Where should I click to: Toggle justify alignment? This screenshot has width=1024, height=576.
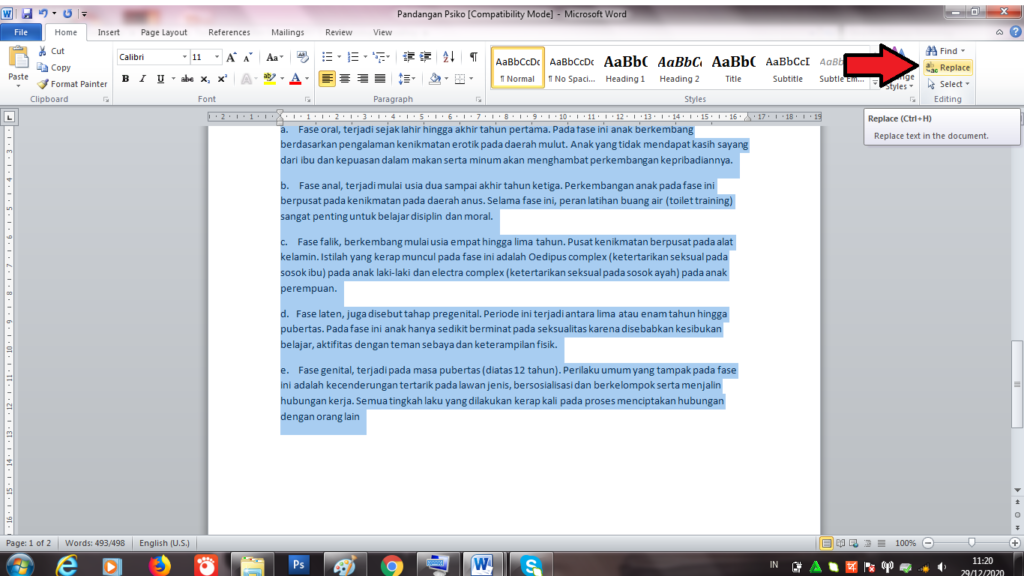click(379, 79)
